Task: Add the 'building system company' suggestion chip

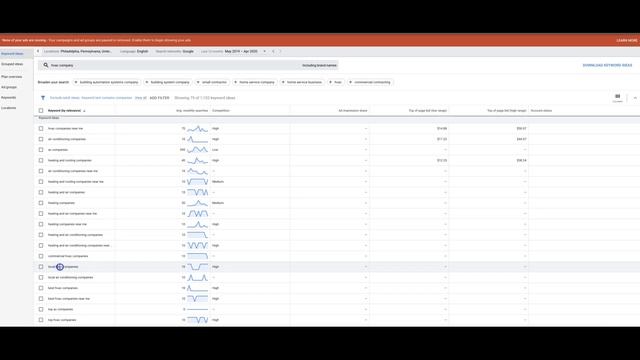Action: pos(168,82)
